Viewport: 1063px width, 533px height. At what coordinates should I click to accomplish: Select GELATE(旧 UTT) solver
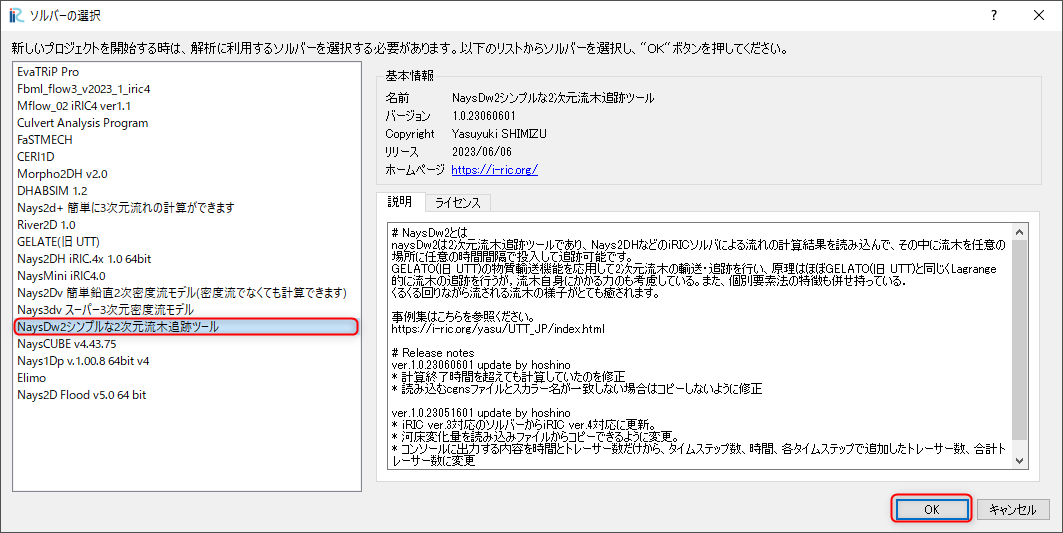186,241
